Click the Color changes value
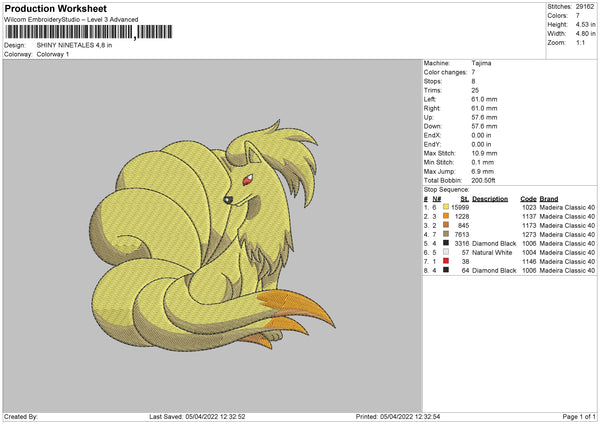The width and height of the screenshot is (600, 424). pyautogui.click(x=473, y=72)
